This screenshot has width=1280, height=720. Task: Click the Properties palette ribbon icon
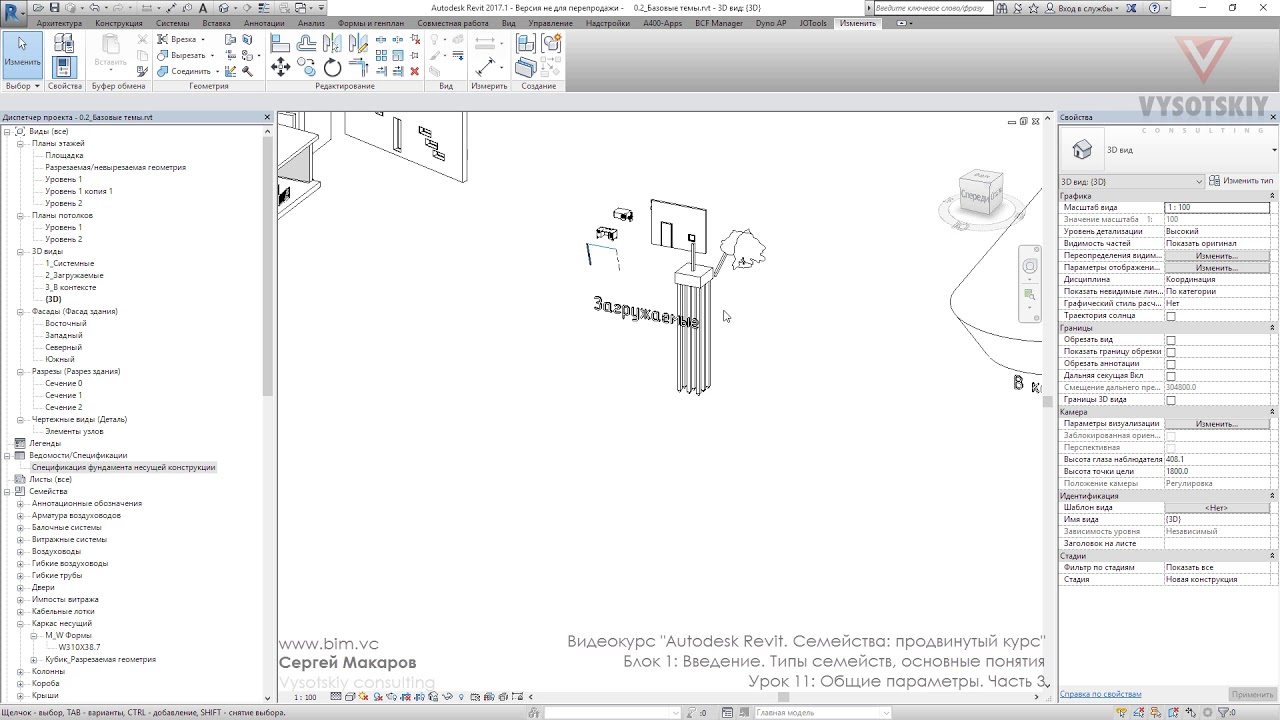point(64,66)
